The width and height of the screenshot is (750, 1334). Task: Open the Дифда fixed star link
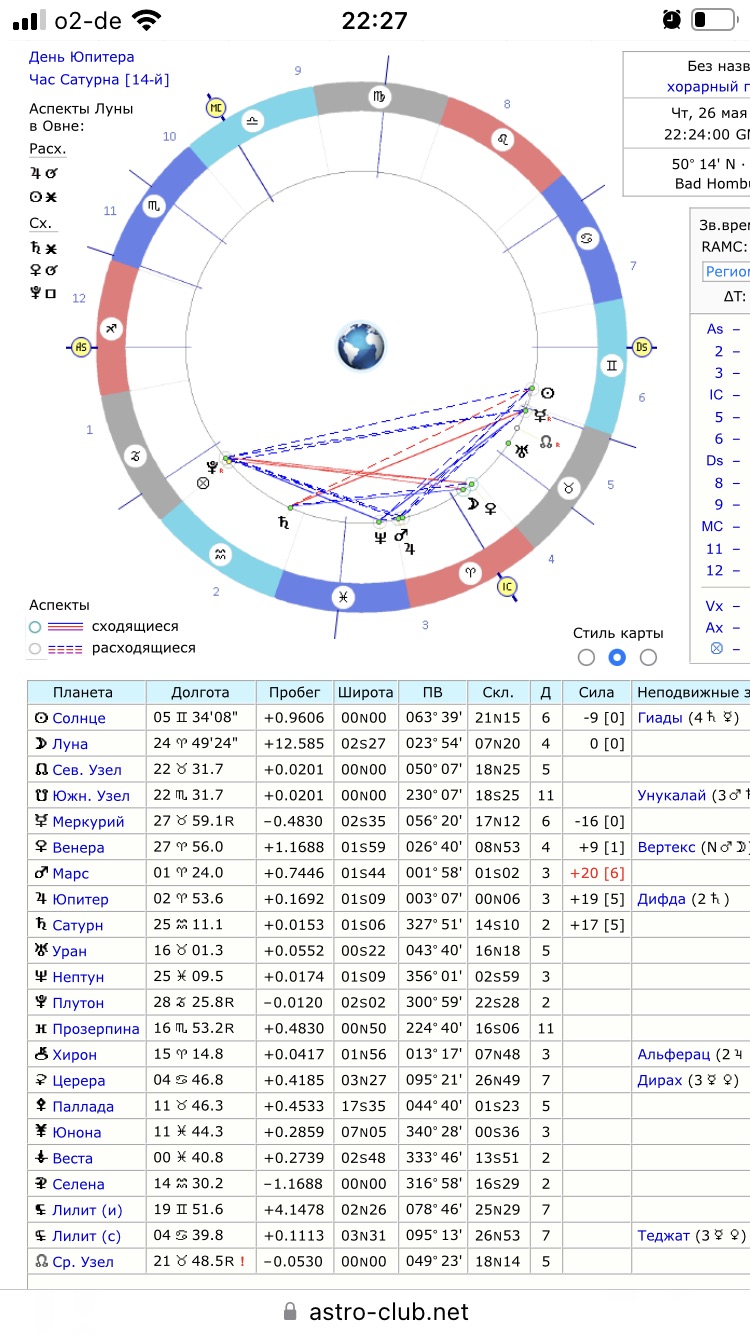[x=662, y=899]
